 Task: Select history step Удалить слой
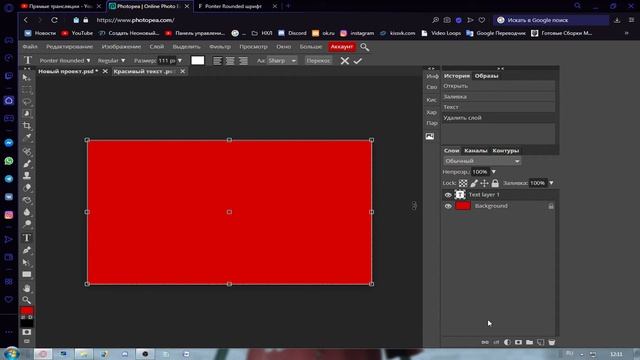(498, 118)
